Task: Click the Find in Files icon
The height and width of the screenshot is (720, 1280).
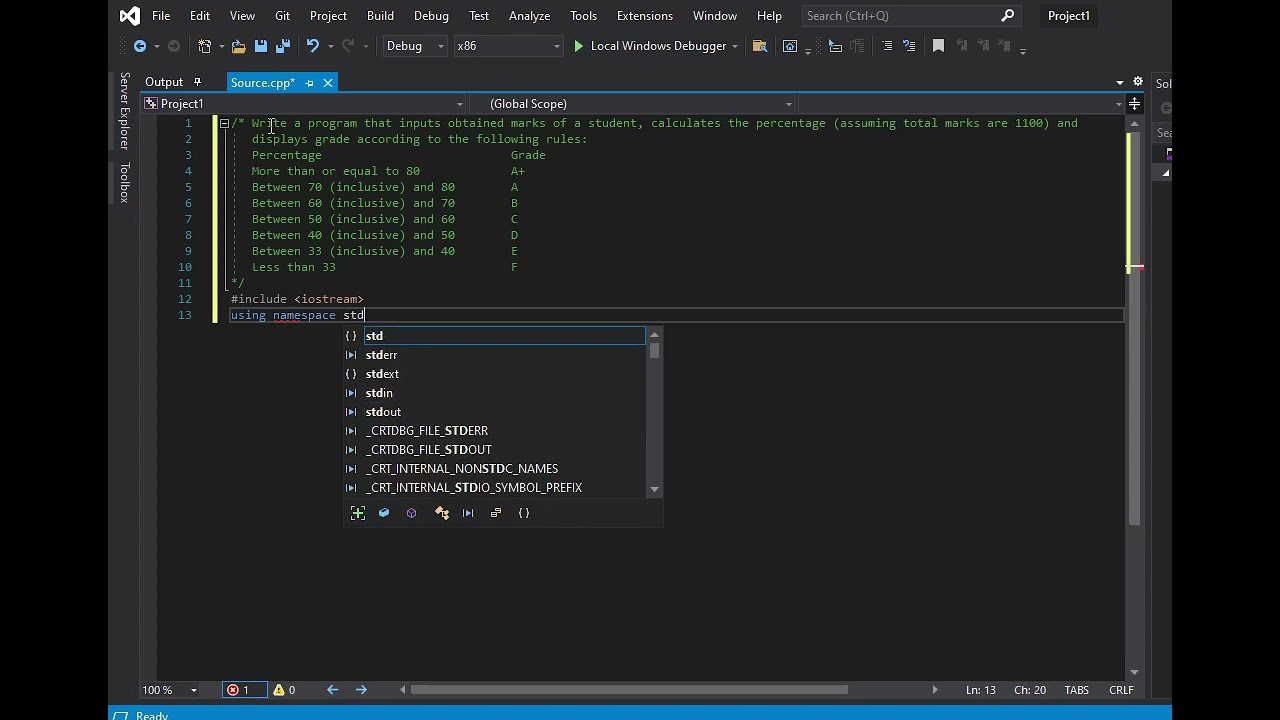Action: (760, 46)
